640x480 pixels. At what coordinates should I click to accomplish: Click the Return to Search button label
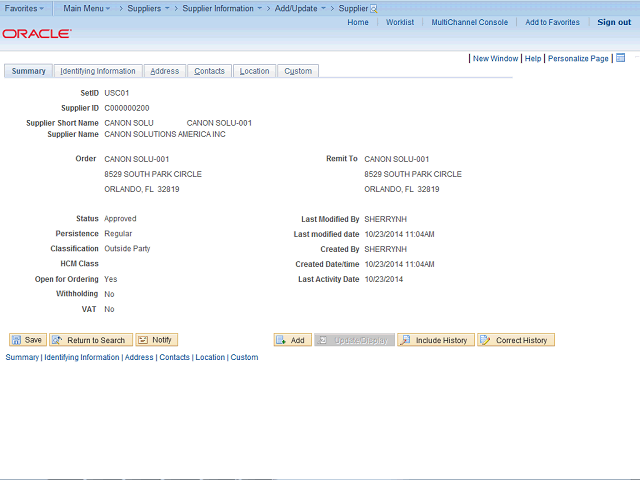click(x=96, y=340)
